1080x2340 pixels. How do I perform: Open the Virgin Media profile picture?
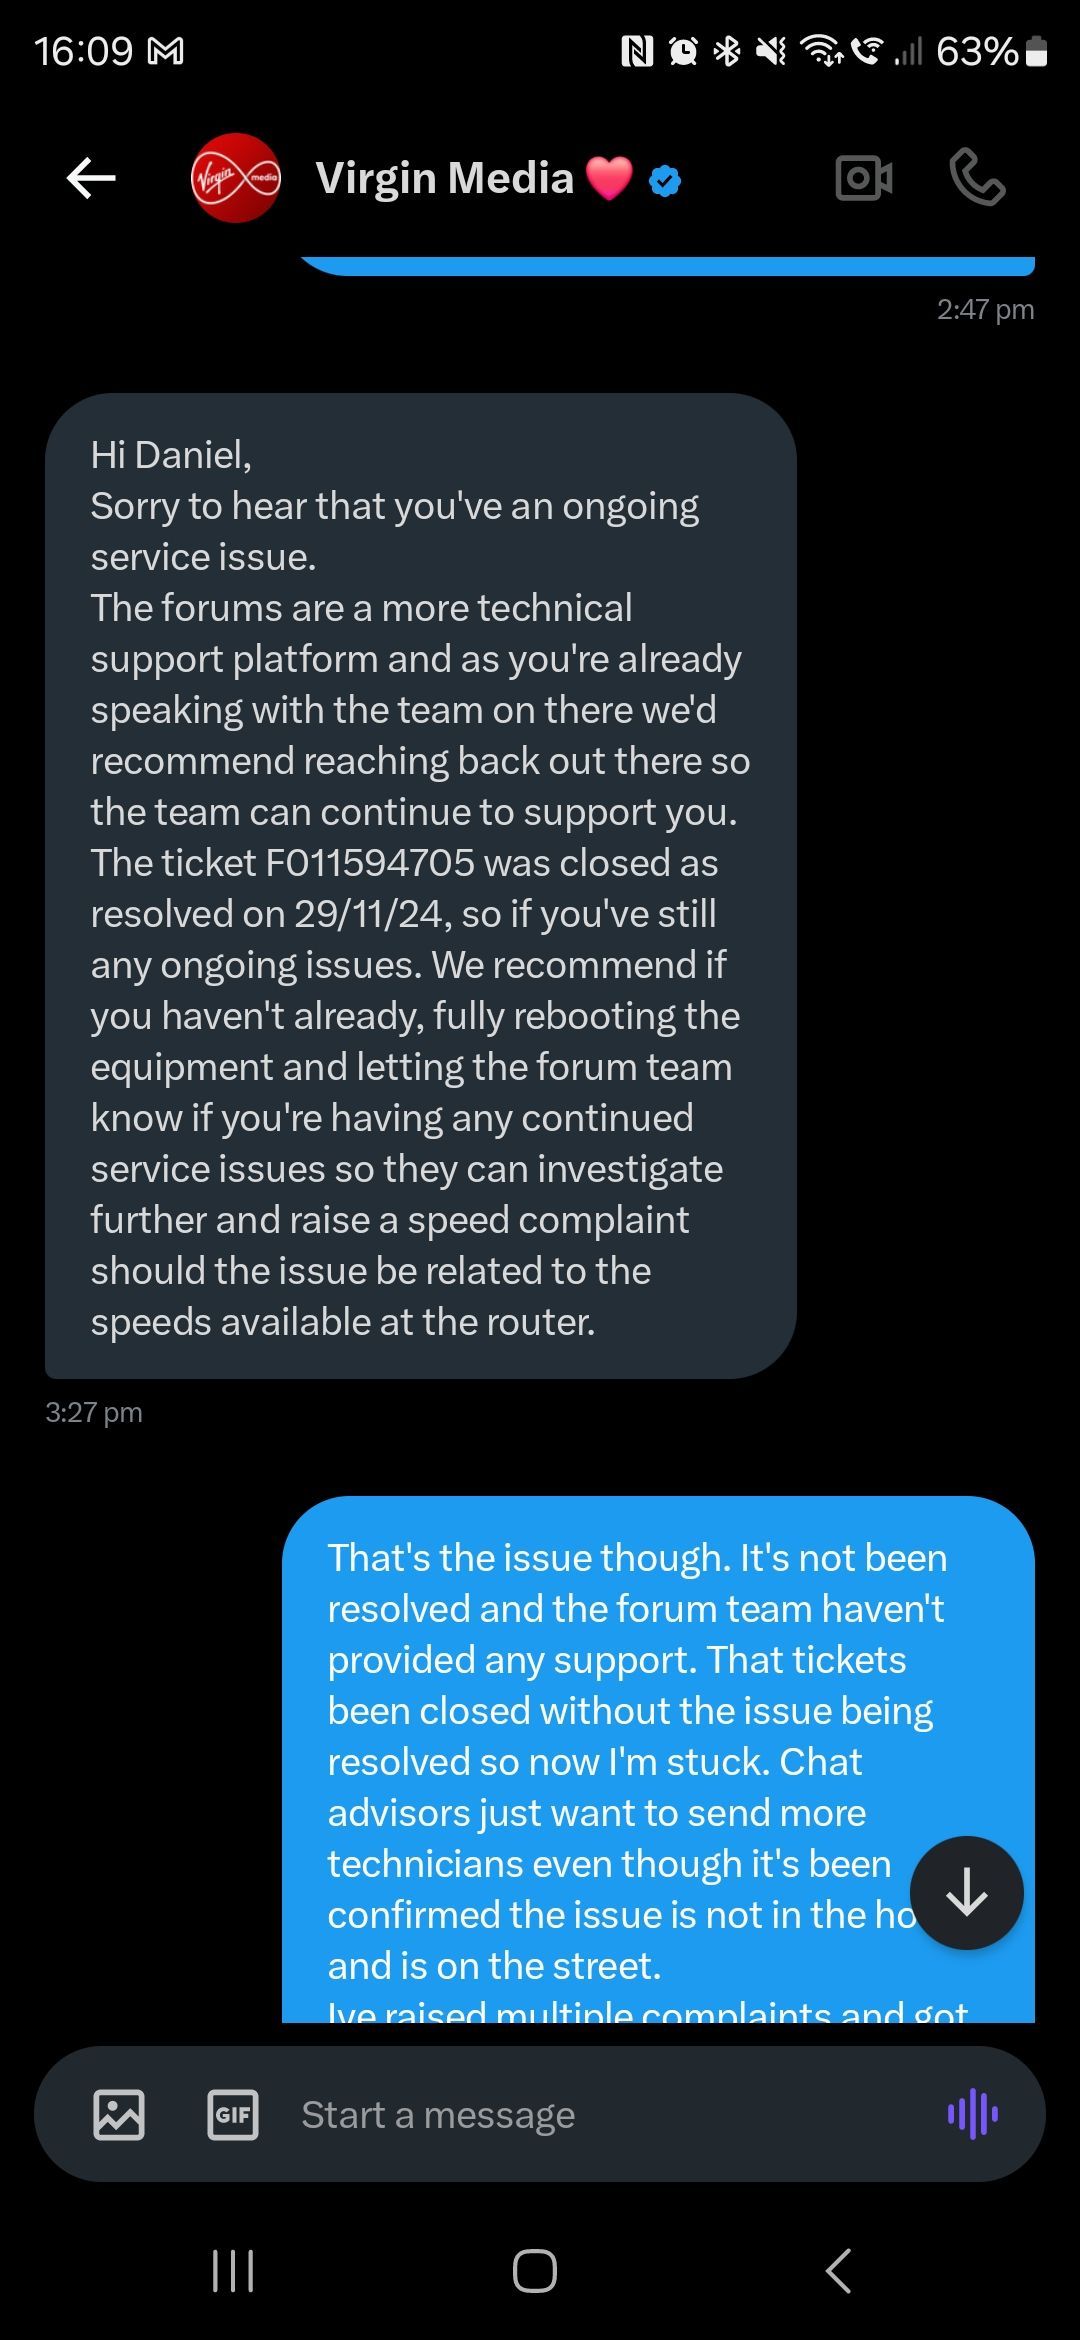[236, 178]
